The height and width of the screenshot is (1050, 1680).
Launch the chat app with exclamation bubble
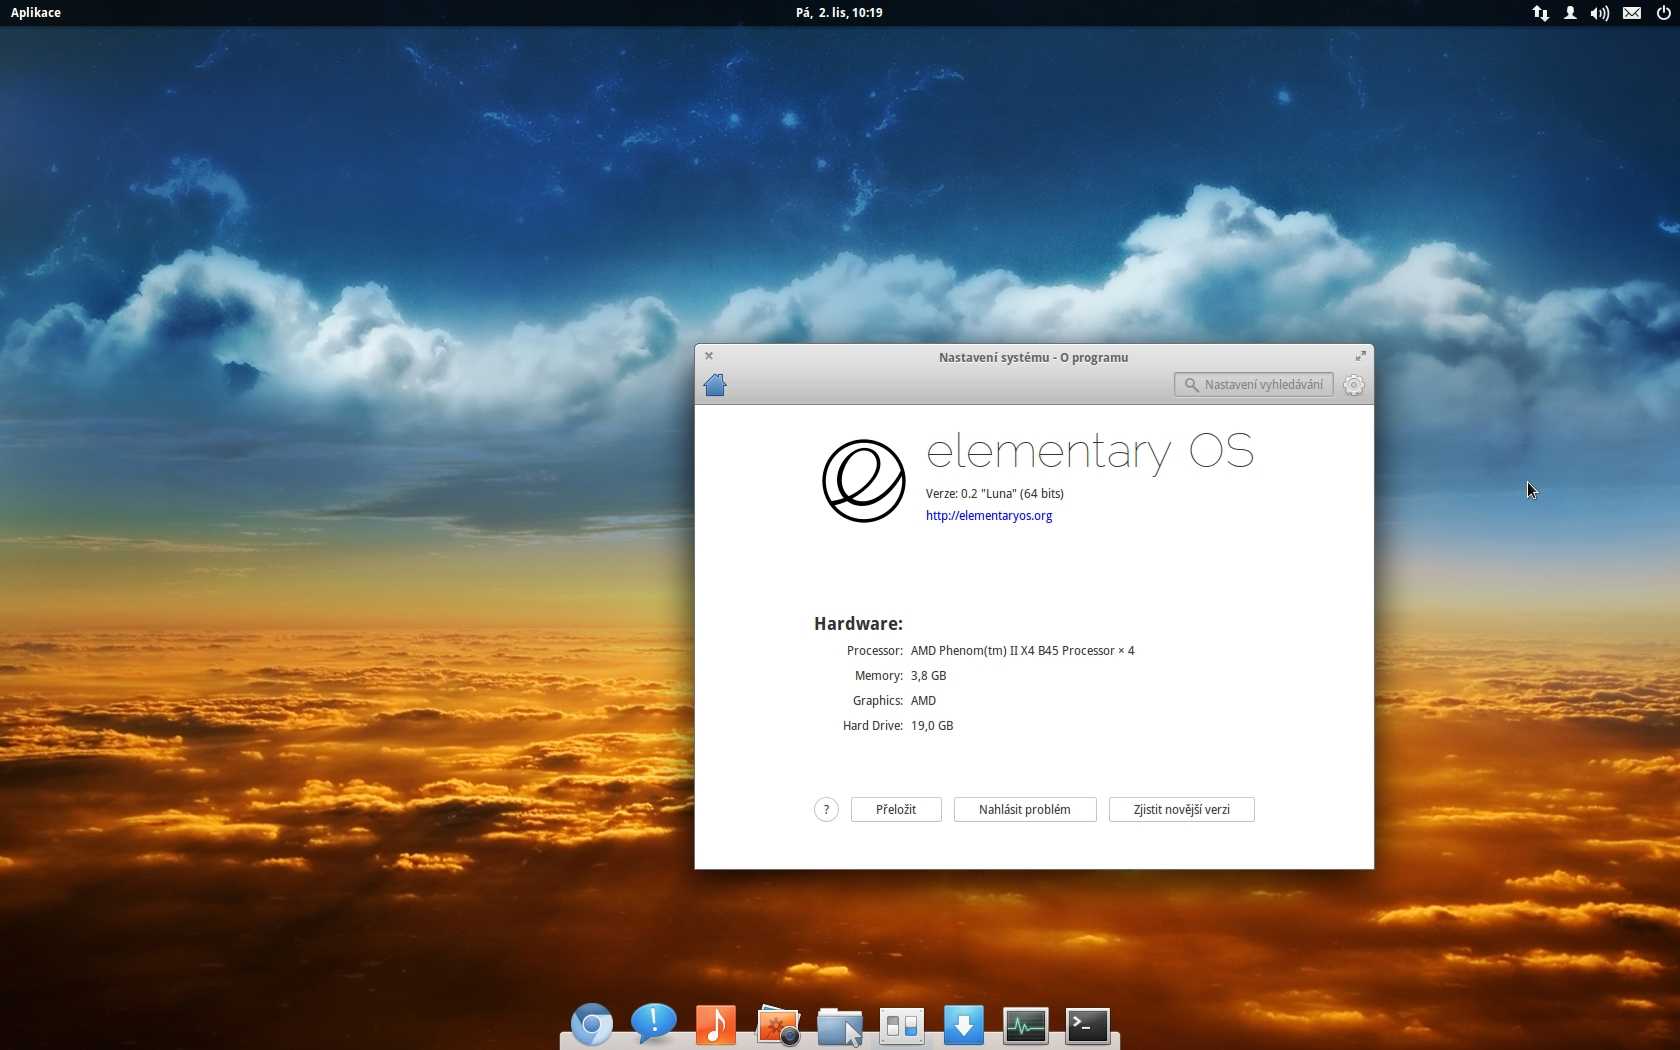654,1024
